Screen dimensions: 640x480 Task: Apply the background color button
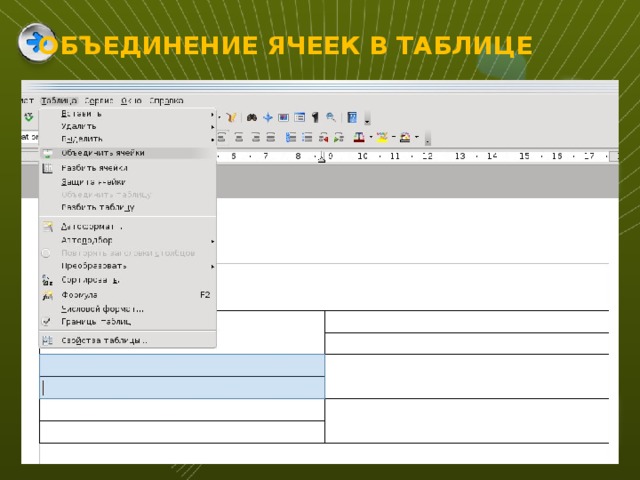[405, 138]
